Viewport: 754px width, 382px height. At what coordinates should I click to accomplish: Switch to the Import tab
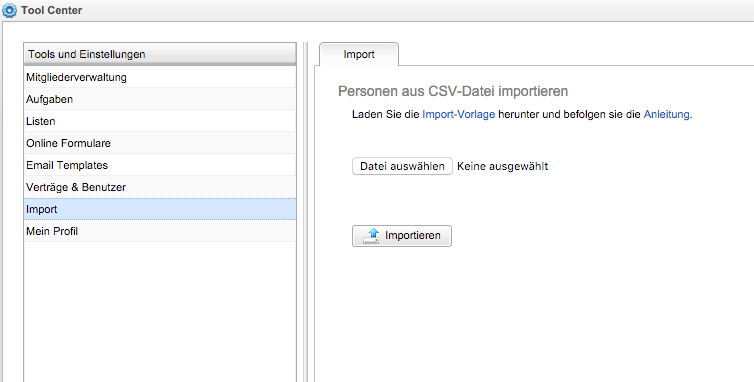point(359,54)
